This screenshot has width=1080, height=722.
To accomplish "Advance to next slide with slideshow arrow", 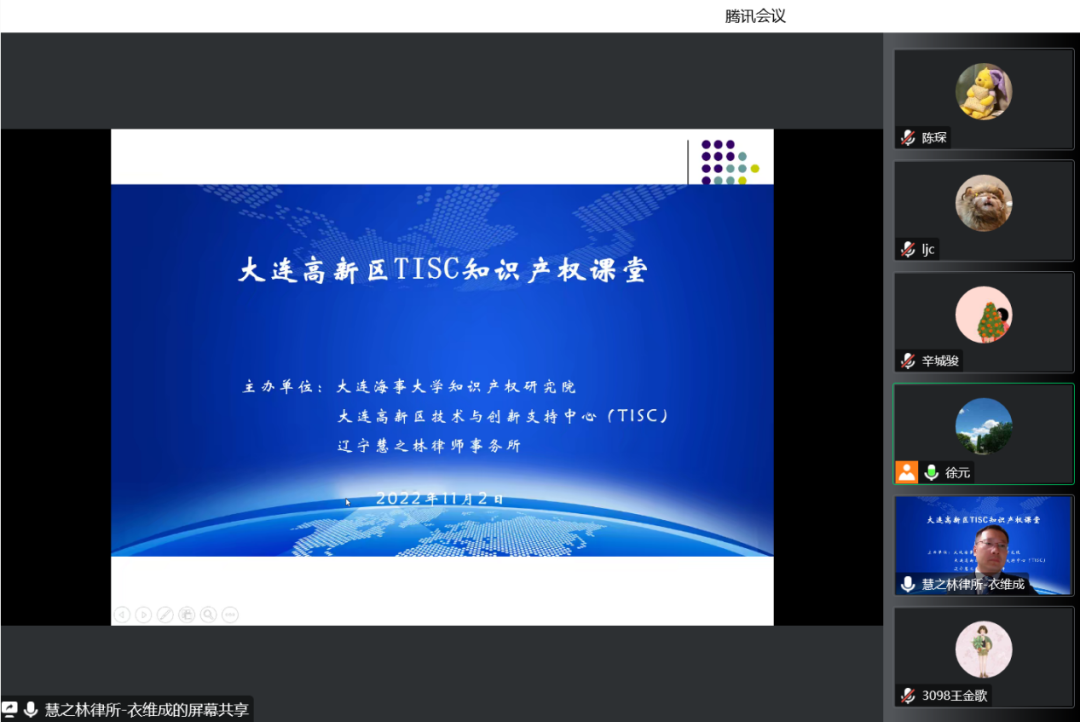I will 143,615.
